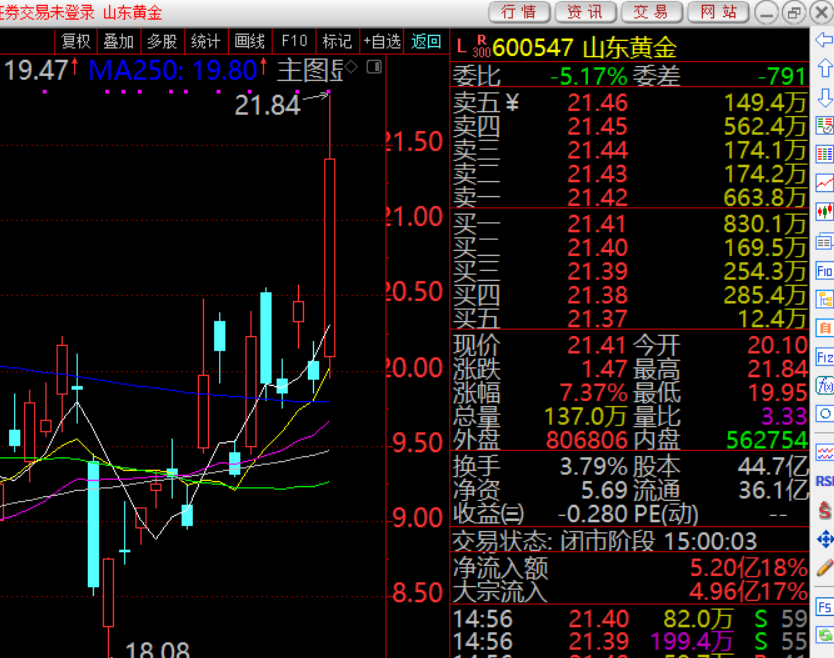Open the 画线 drawing tools dropdown
This screenshot has width=834, height=658.
[249, 41]
